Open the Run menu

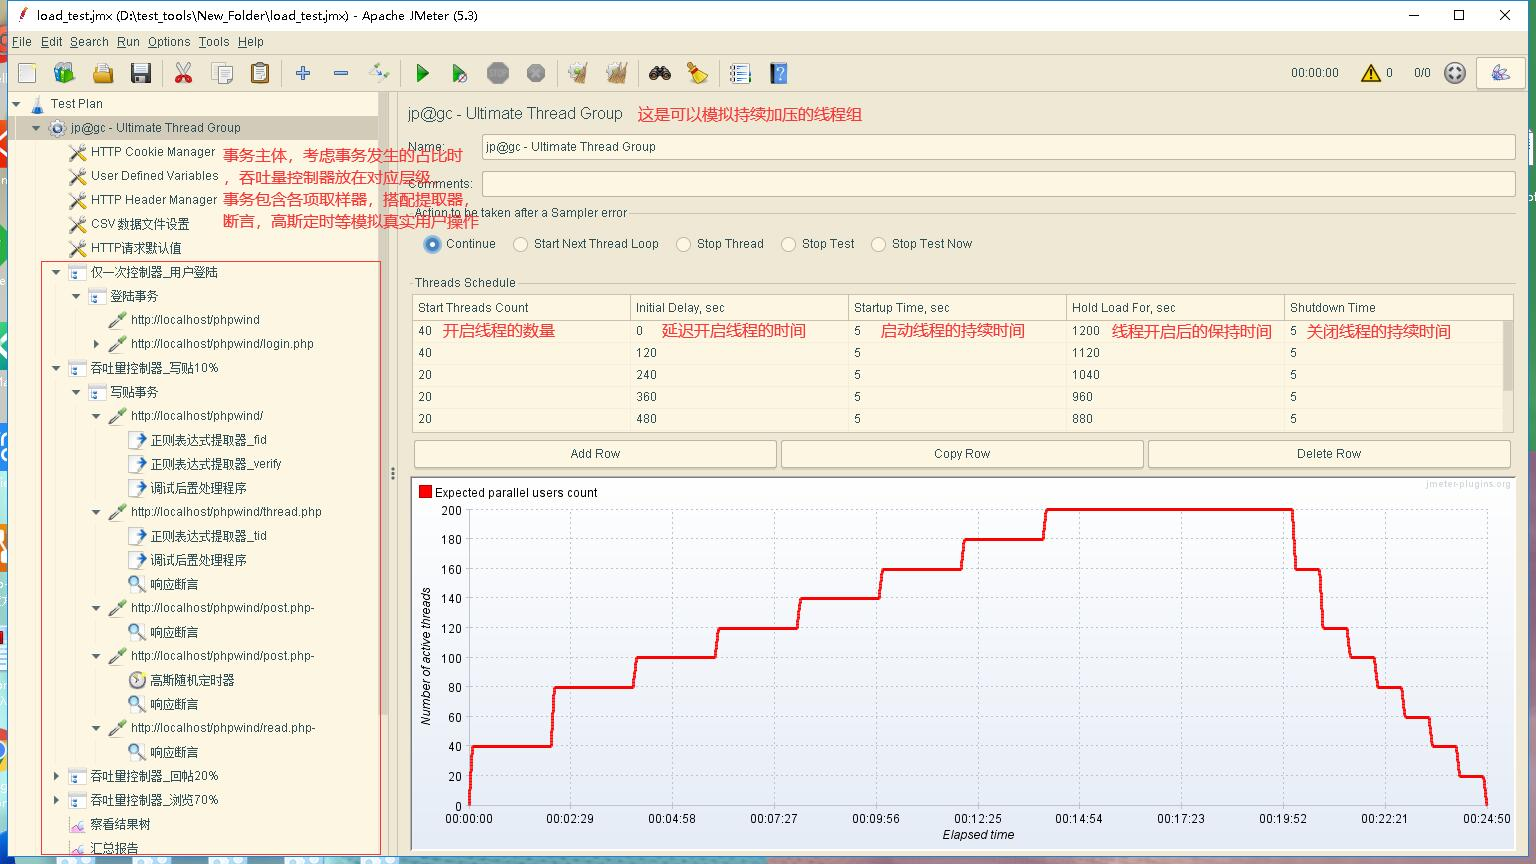tap(128, 42)
